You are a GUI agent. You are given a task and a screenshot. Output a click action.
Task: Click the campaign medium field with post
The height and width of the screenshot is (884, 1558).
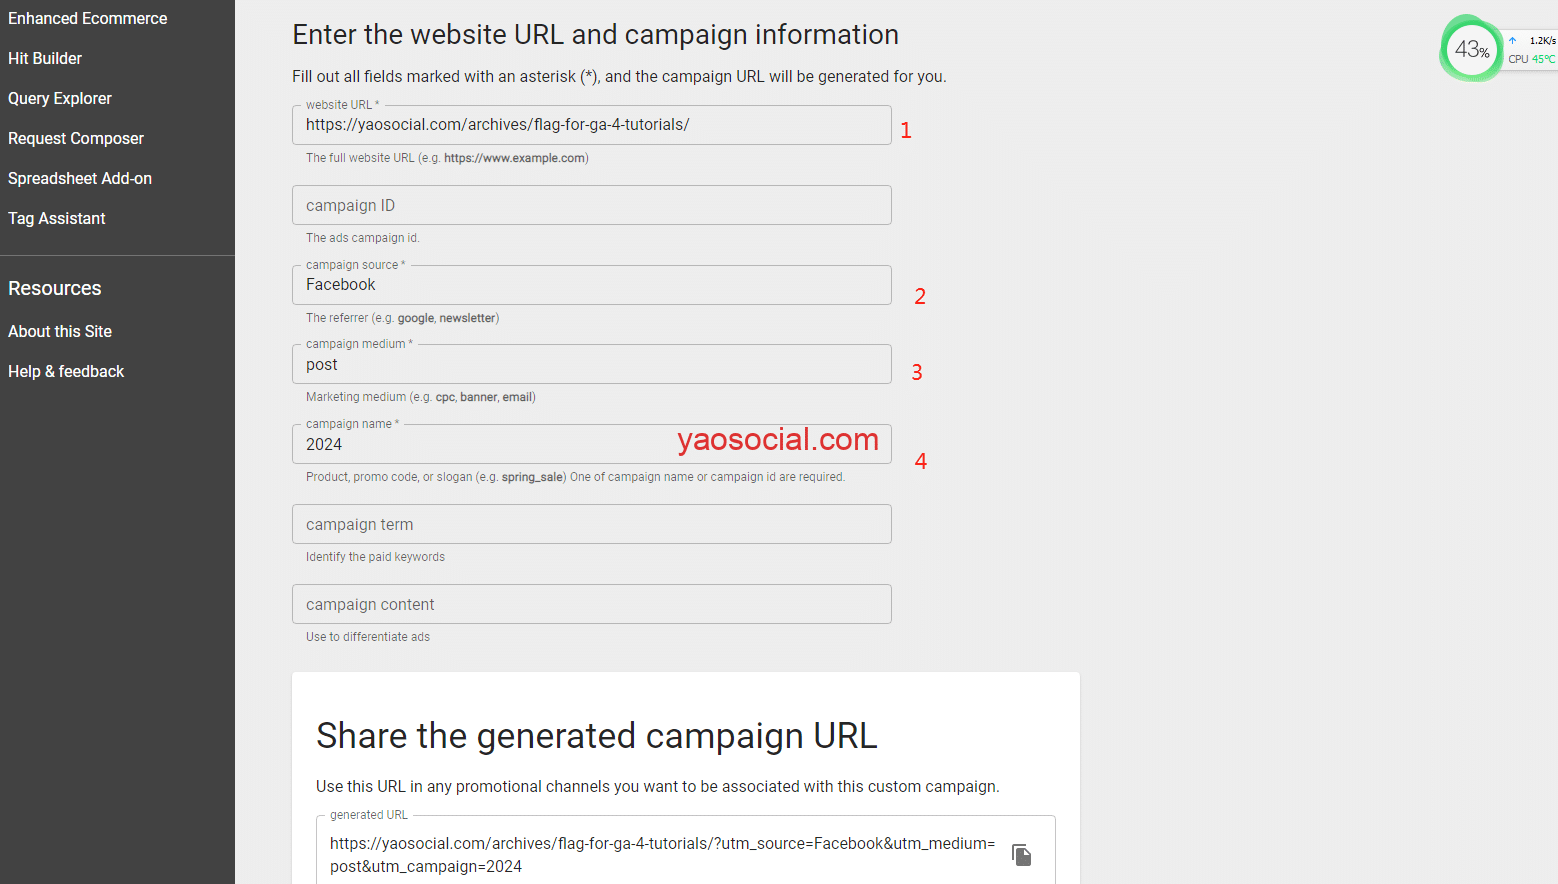pyautogui.click(x=590, y=365)
